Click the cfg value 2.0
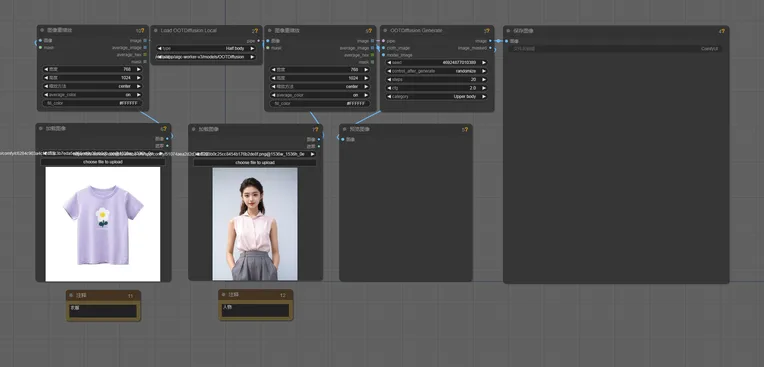Image resolution: width=764 pixels, height=367 pixels. click(x=473, y=88)
